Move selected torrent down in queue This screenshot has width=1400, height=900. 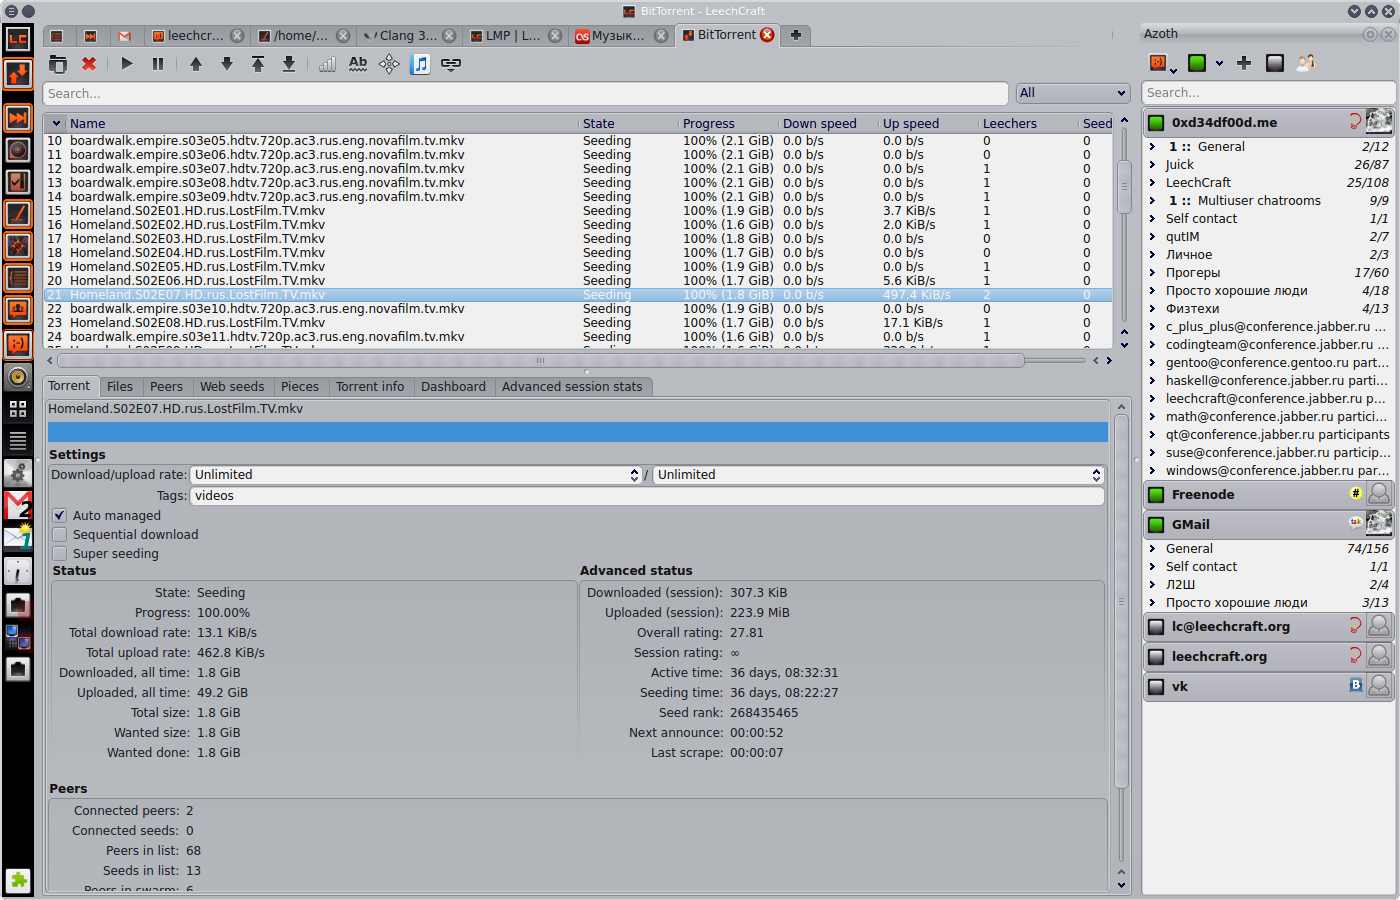click(227, 64)
